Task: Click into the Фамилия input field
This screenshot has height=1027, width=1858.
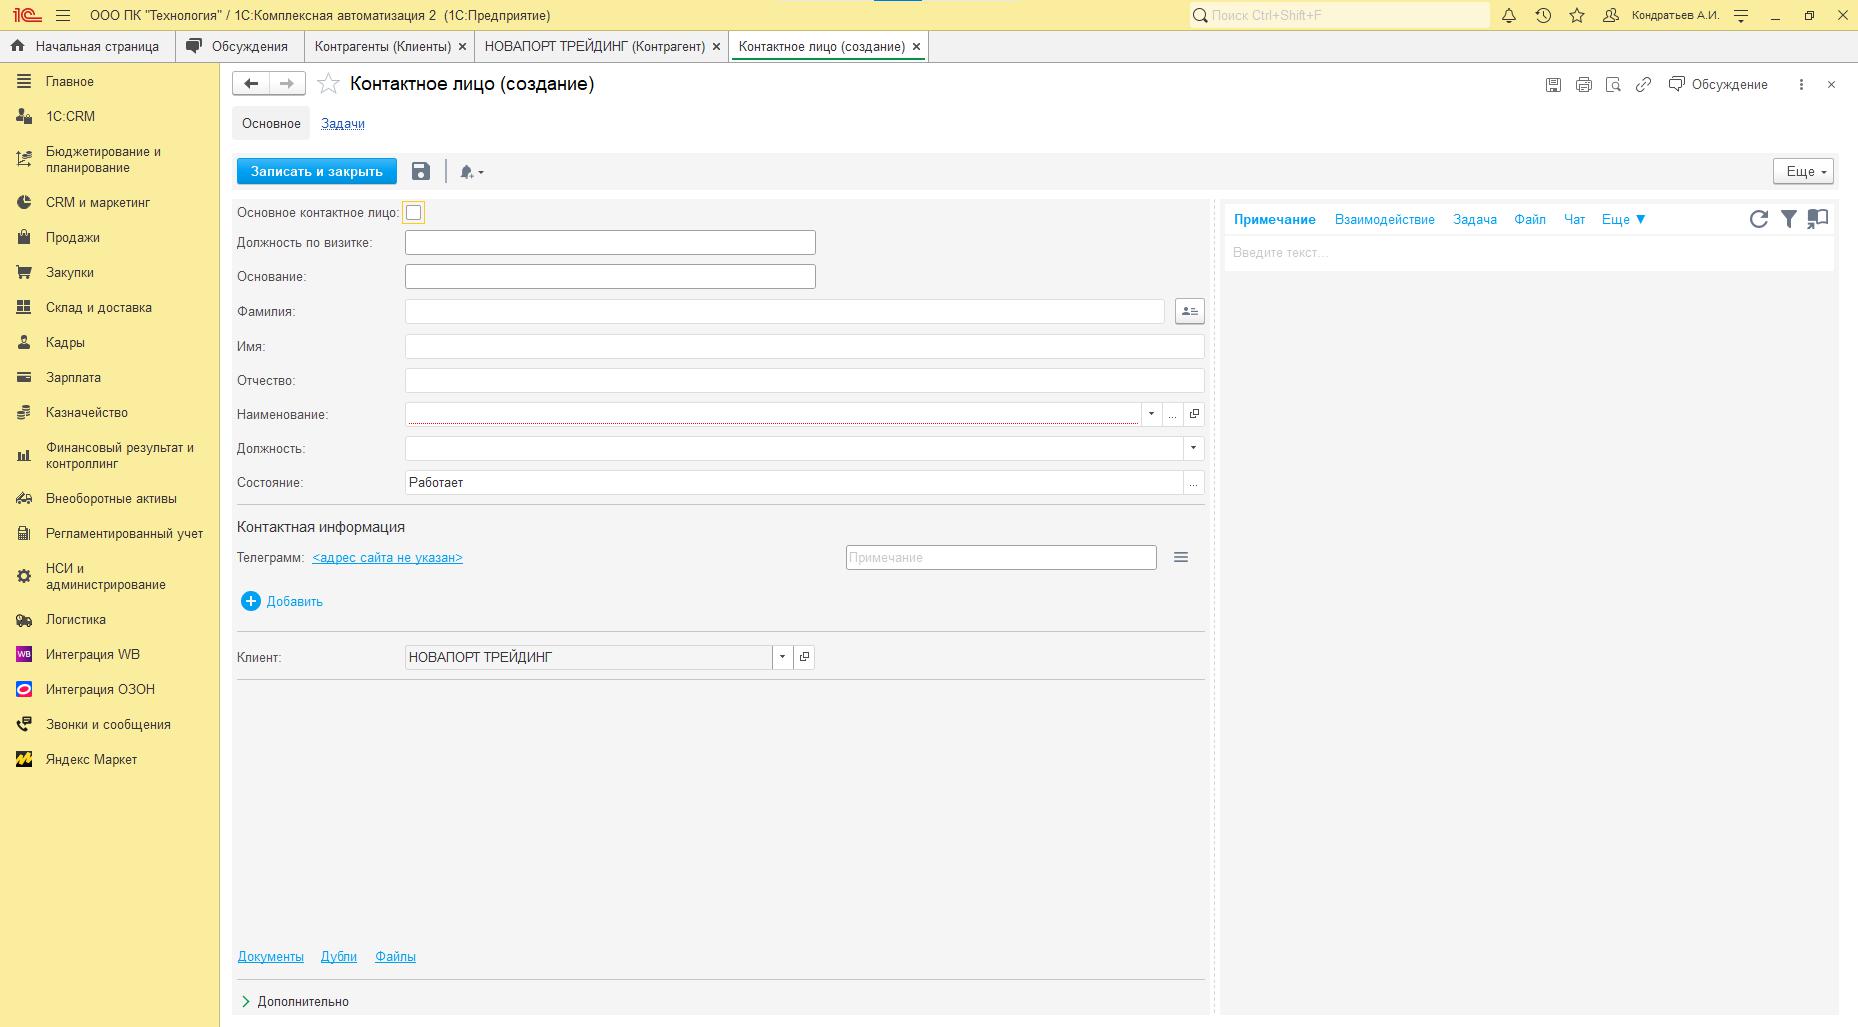Action: (x=784, y=312)
